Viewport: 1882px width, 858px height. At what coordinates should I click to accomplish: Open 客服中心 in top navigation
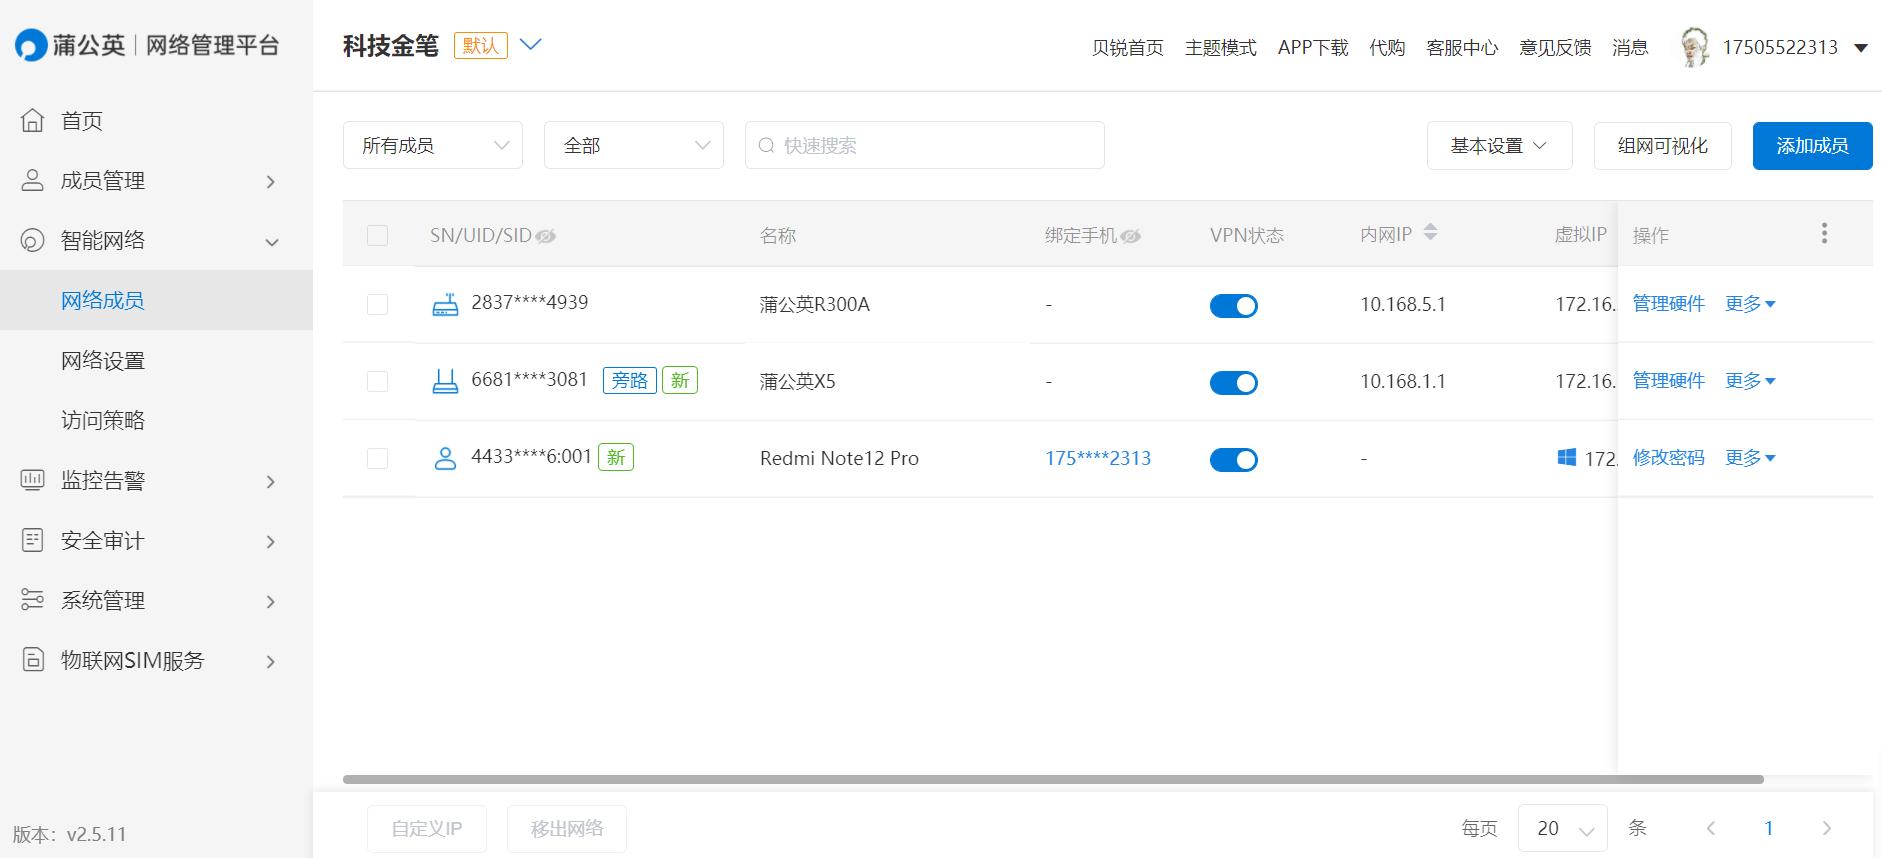click(x=1462, y=47)
